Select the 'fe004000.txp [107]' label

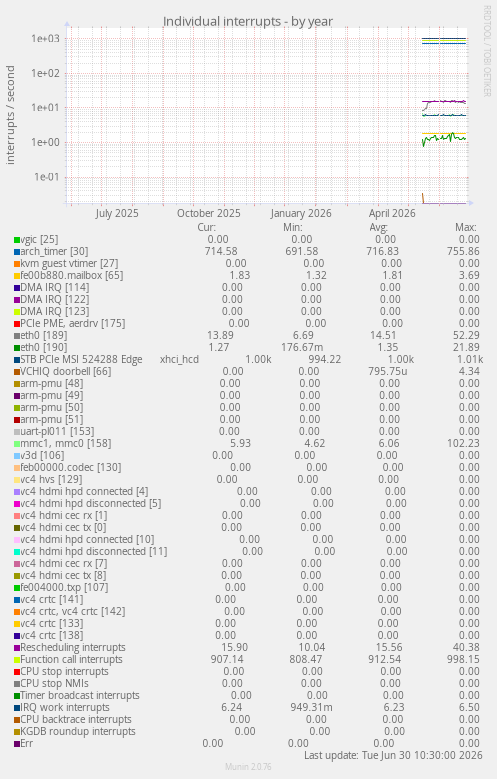click(64, 587)
